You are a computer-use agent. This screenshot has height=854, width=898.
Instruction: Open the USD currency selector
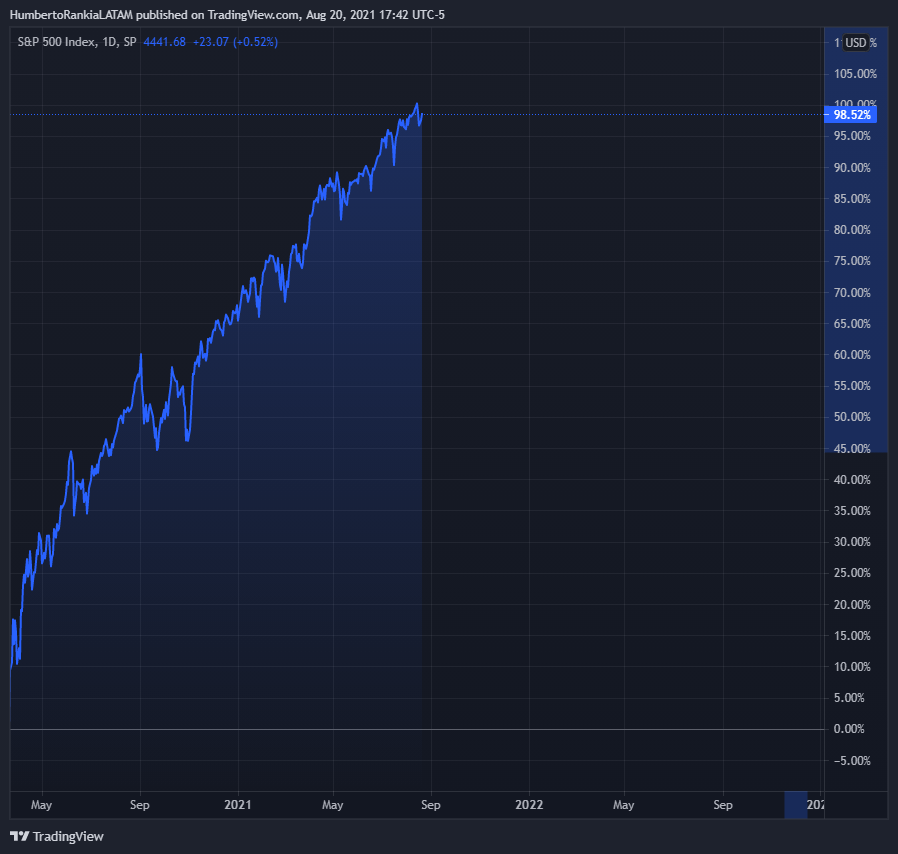coord(856,42)
